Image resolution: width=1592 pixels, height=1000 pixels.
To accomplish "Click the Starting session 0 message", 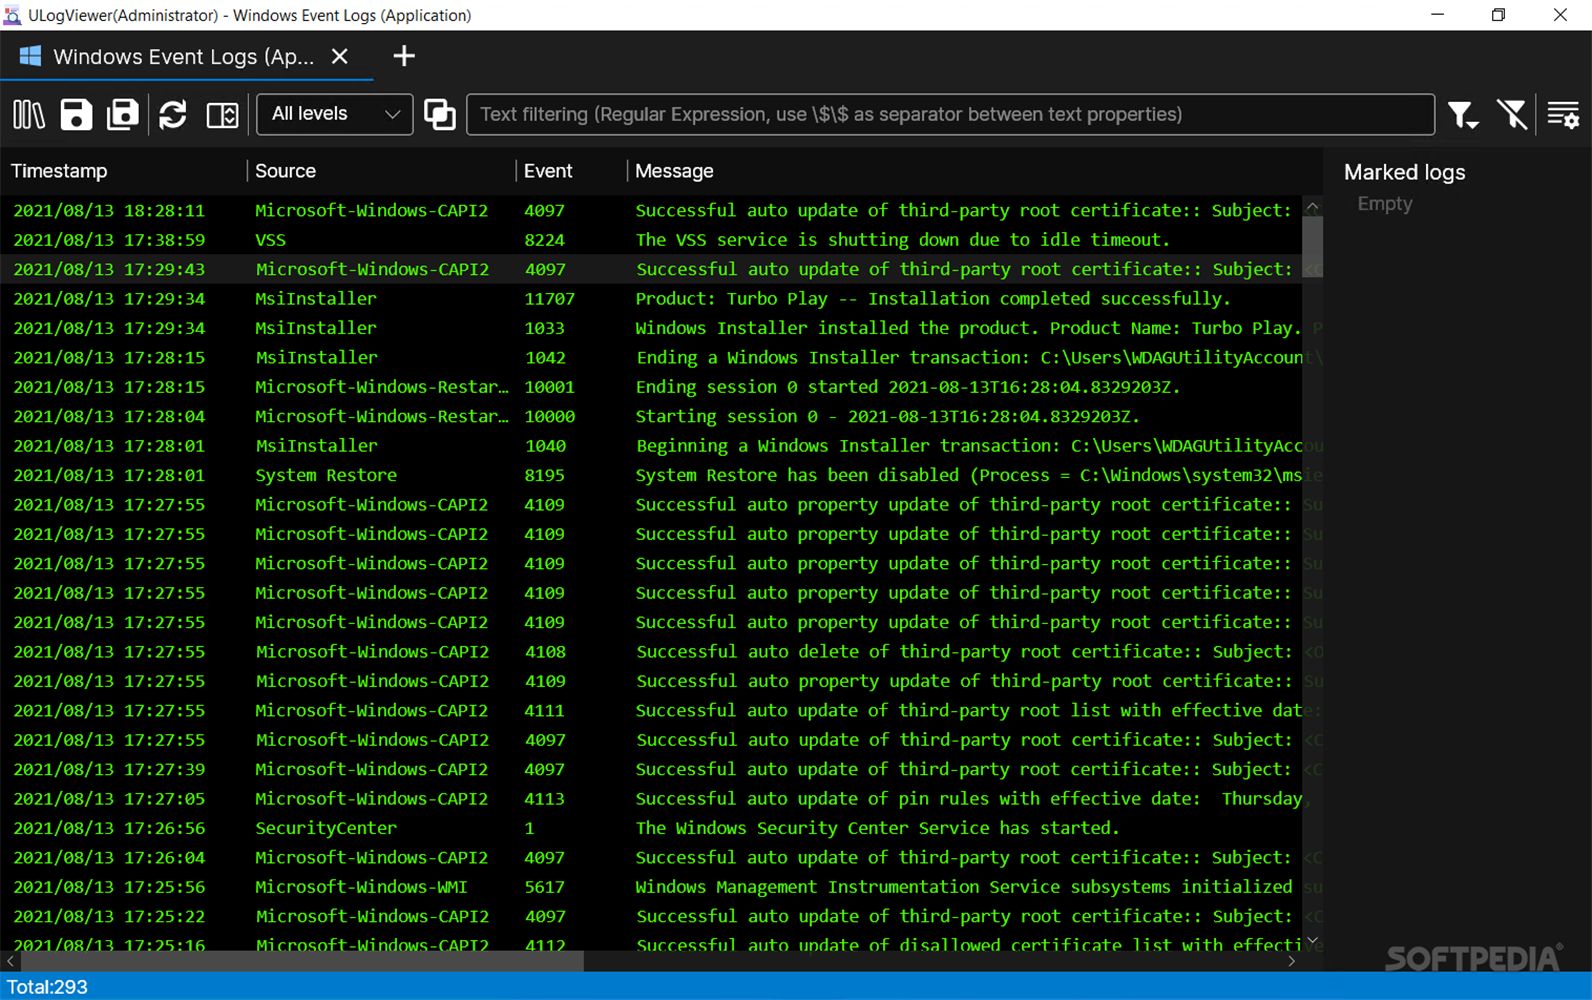I will coord(888,416).
